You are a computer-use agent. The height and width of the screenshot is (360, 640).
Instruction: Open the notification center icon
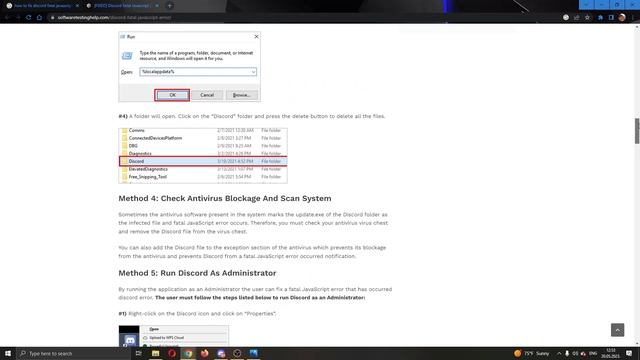pos(629,353)
